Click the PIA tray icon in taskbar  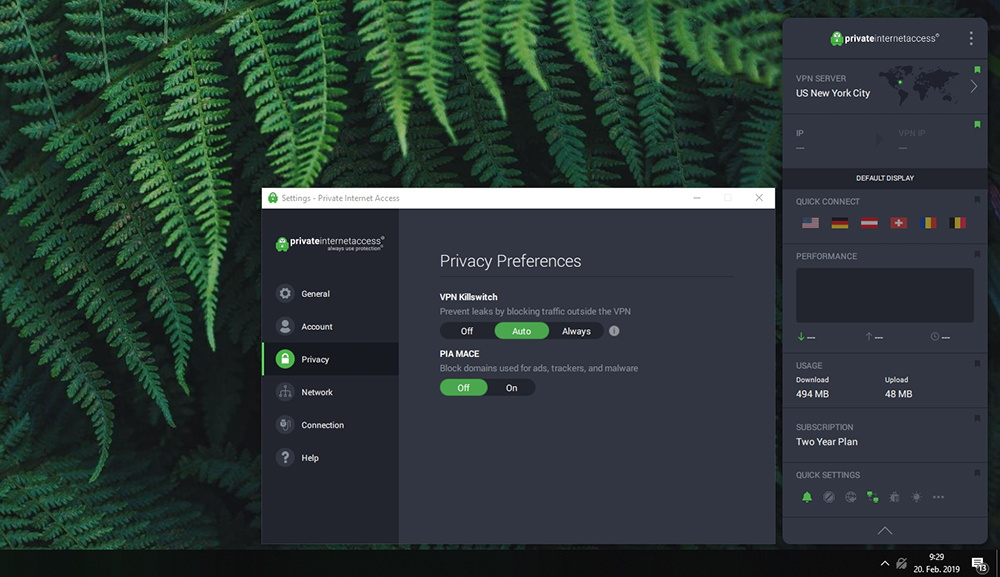[901, 563]
